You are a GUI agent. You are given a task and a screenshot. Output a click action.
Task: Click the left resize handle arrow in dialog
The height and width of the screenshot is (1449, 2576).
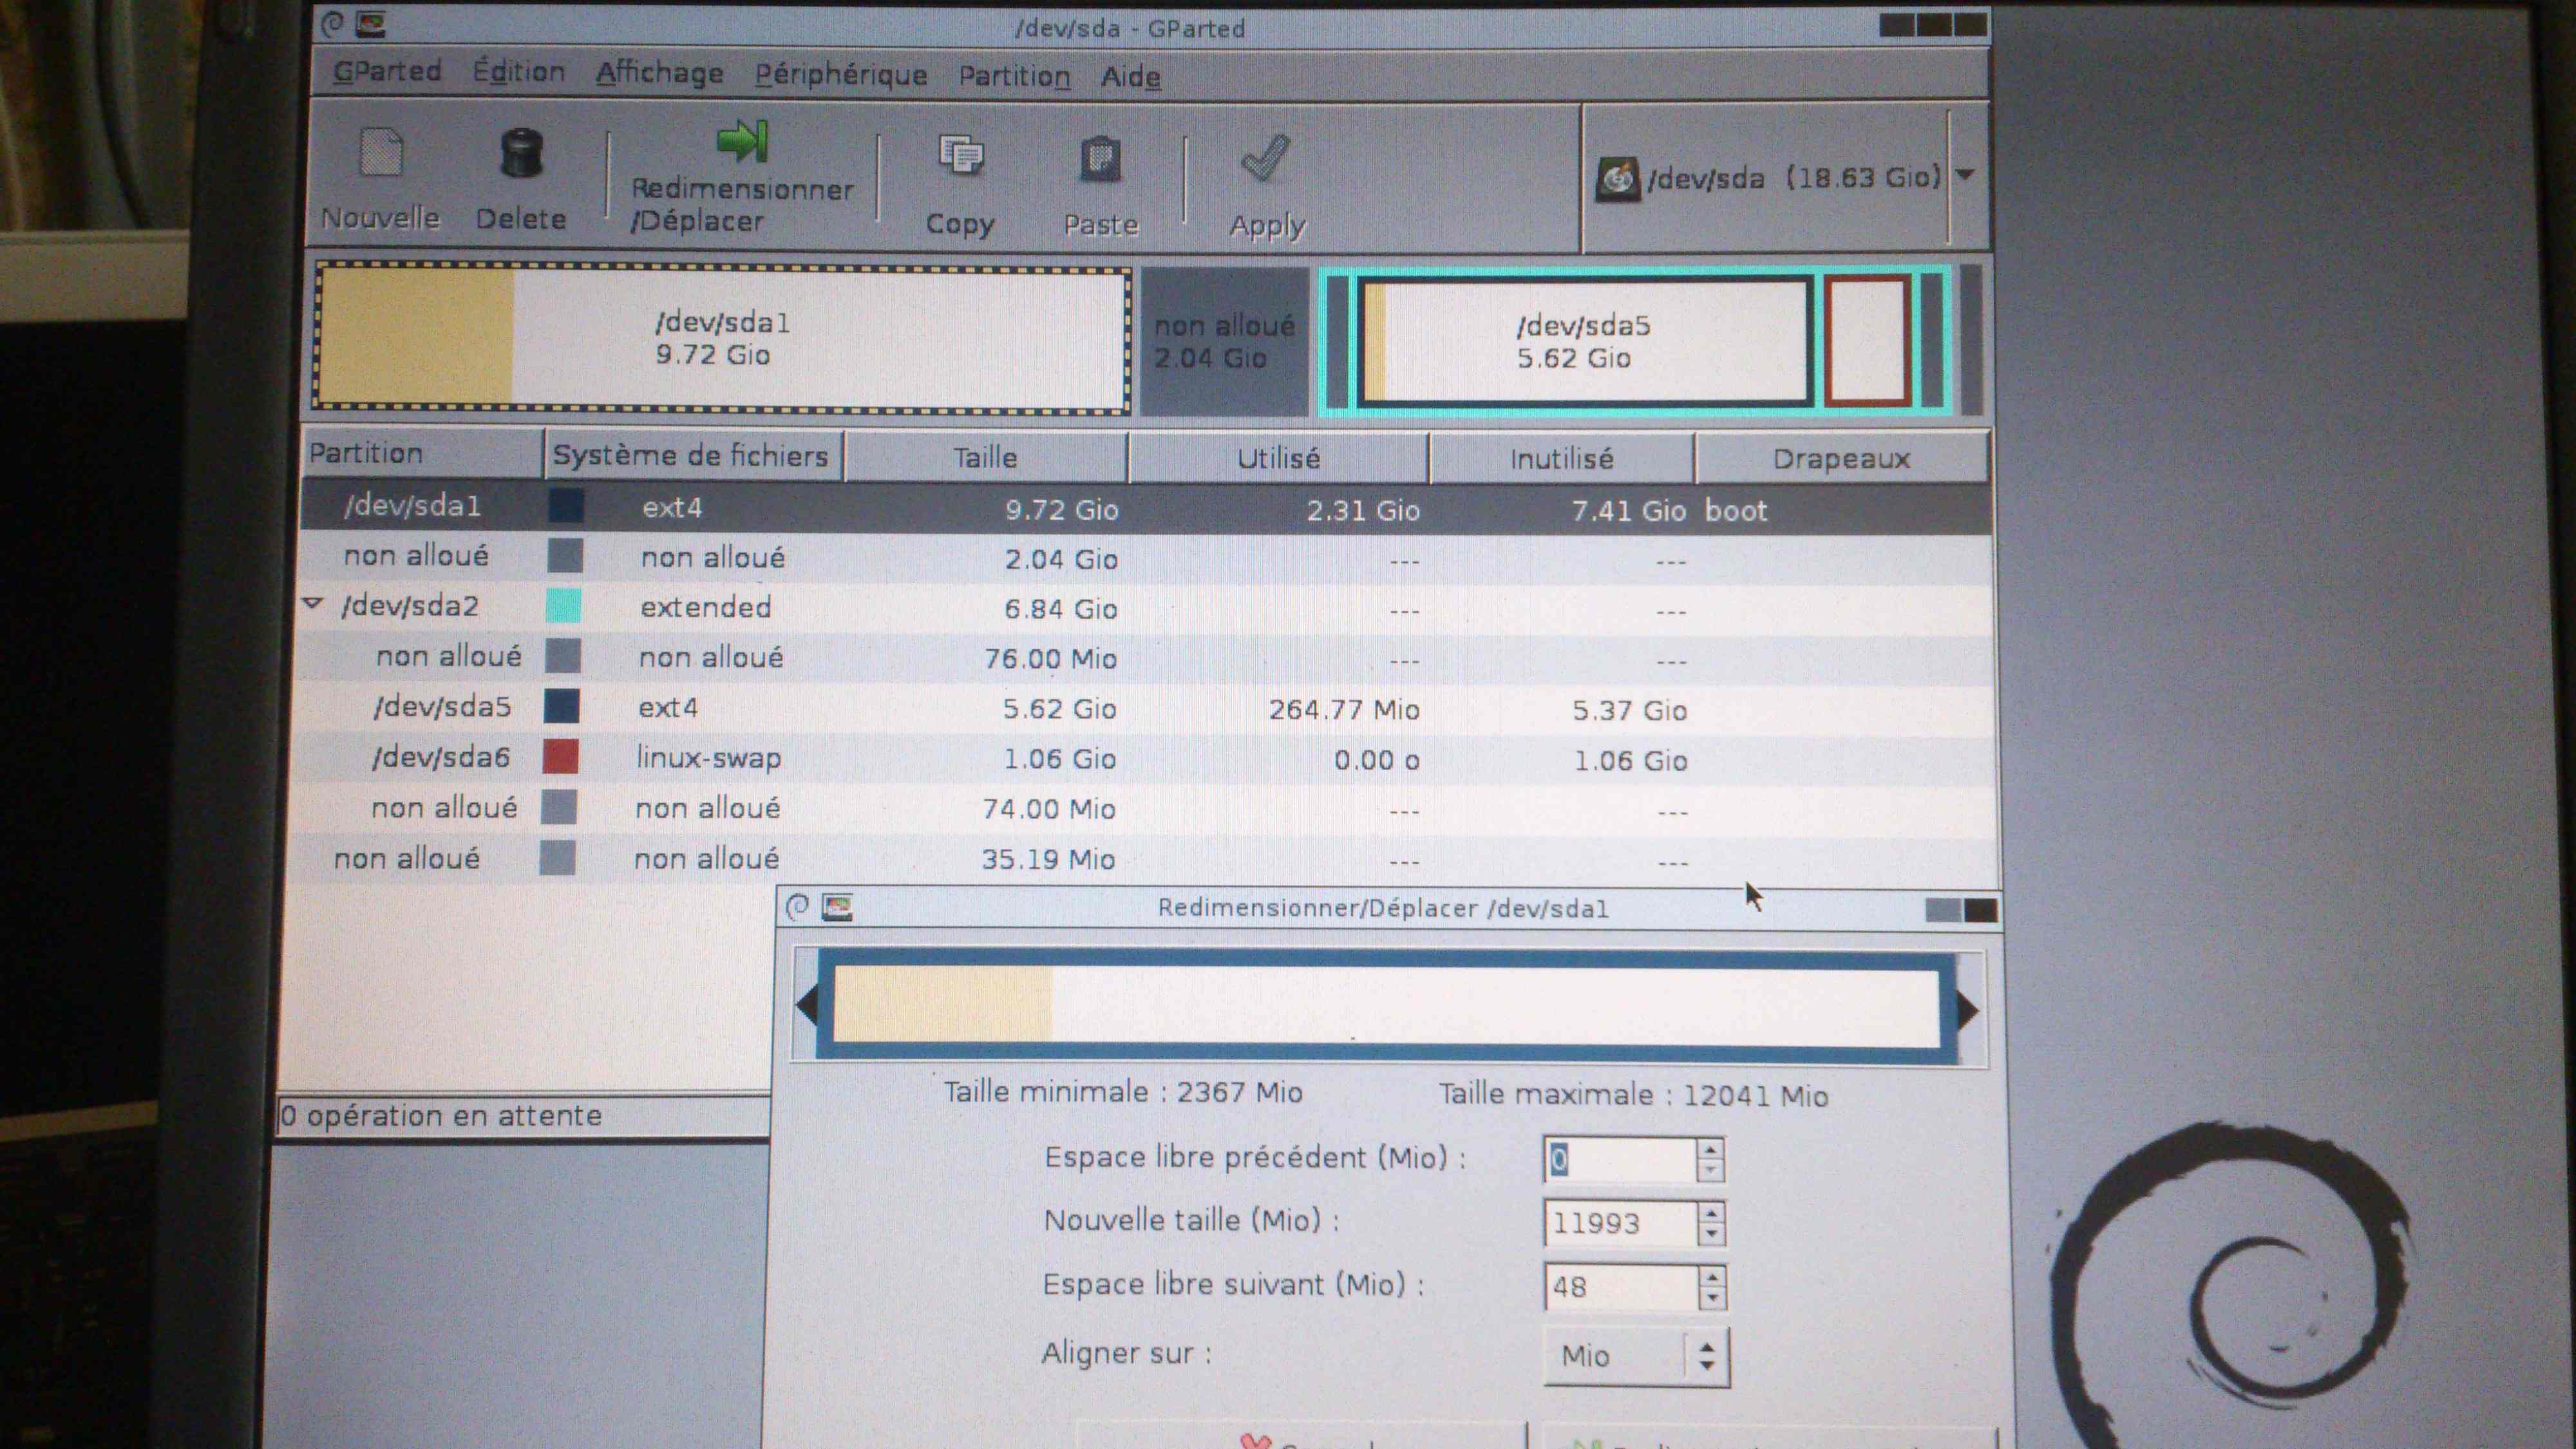(x=806, y=1005)
